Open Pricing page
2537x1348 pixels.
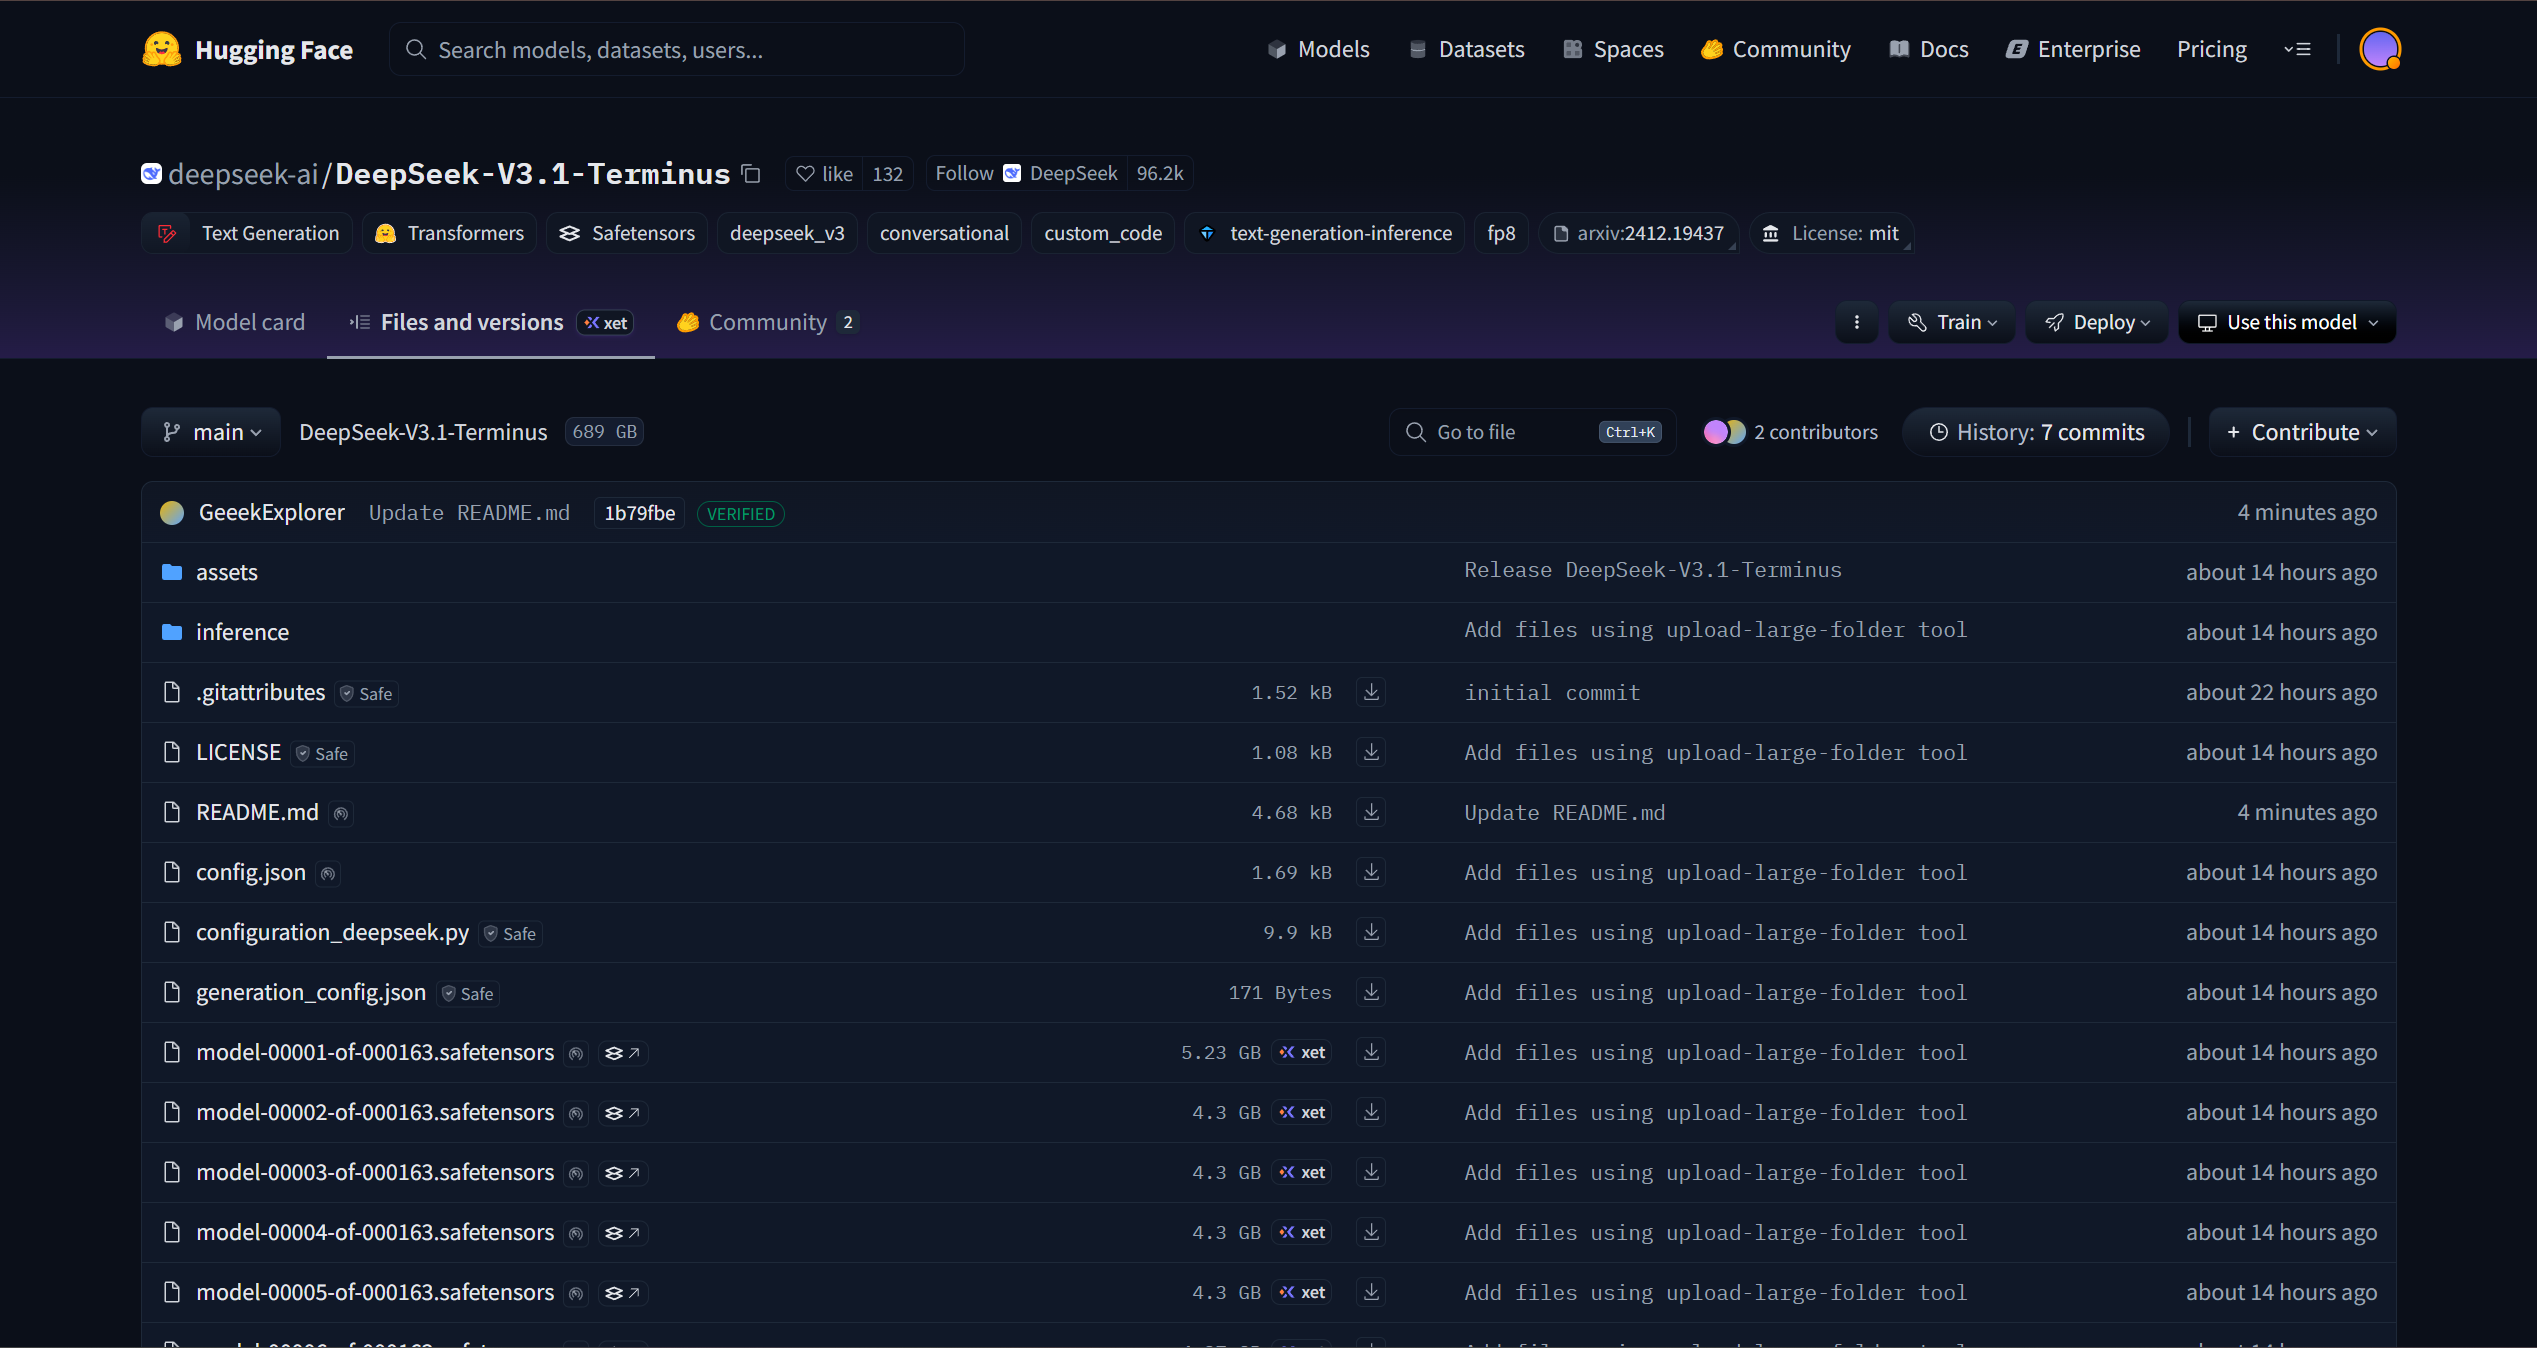[x=2212, y=49]
